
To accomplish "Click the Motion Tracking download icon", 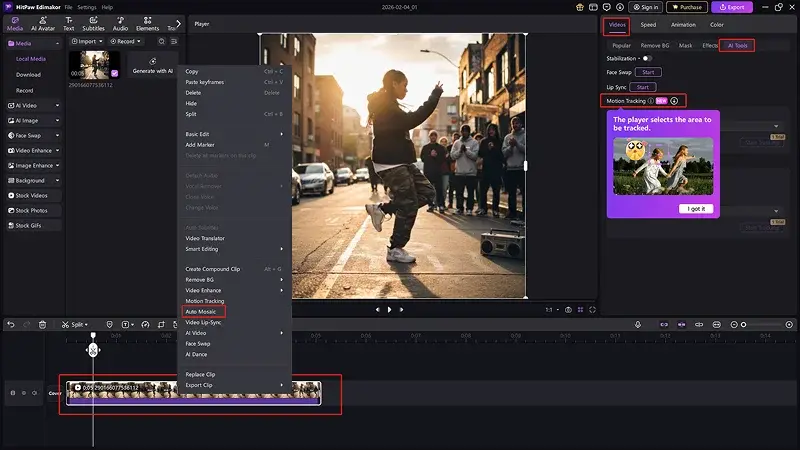I will (x=674, y=101).
